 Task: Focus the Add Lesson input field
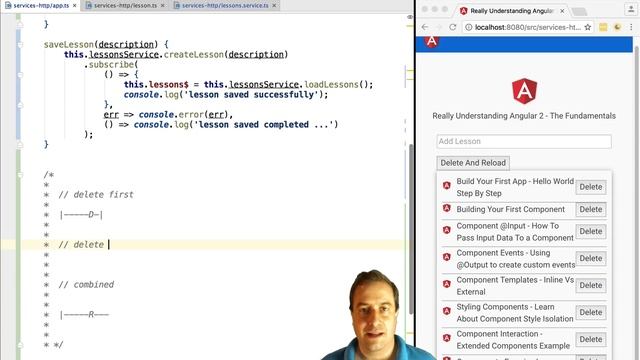coord(524,141)
